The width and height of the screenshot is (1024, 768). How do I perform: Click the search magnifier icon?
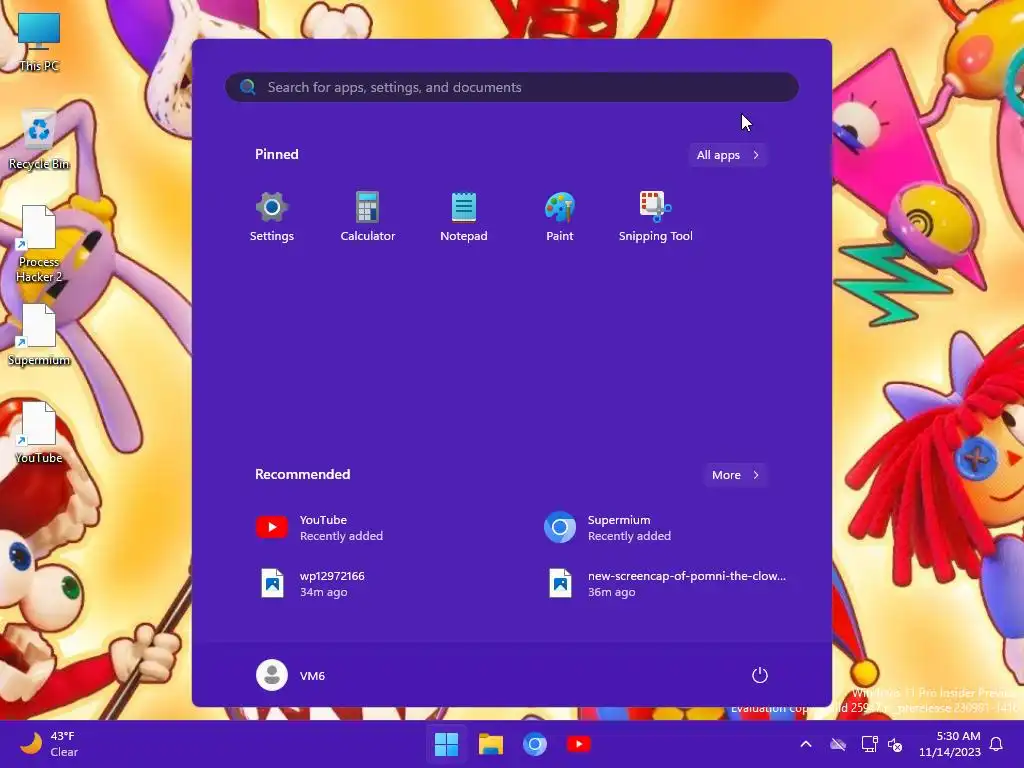pyautogui.click(x=248, y=87)
